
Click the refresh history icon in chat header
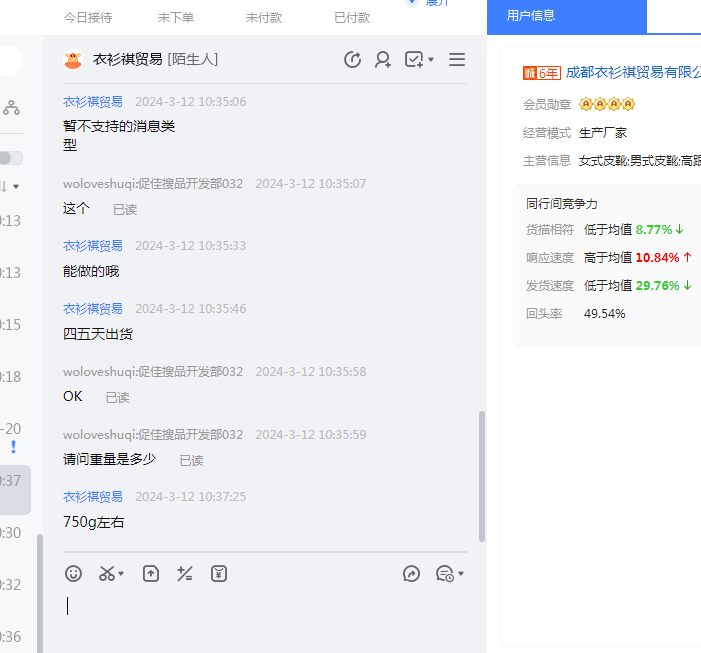point(352,60)
